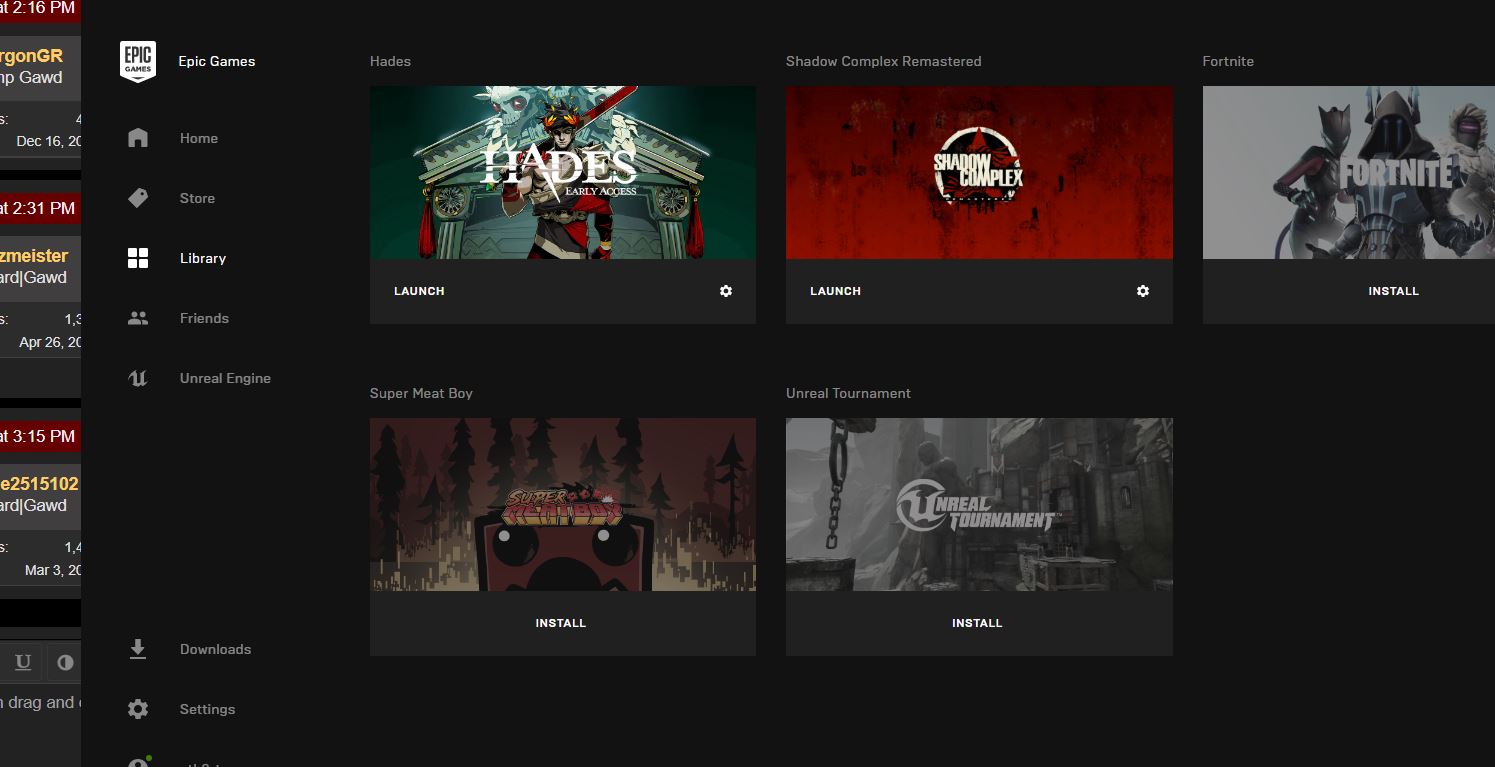The height and width of the screenshot is (767, 1495).
Task: Click the Unreal Tournament cover image
Action: pos(978,504)
